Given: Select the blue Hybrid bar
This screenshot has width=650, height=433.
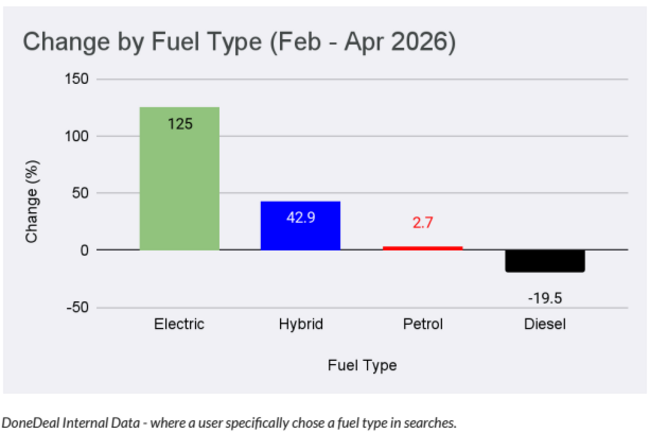Looking at the screenshot, I should click(x=301, y=227).
